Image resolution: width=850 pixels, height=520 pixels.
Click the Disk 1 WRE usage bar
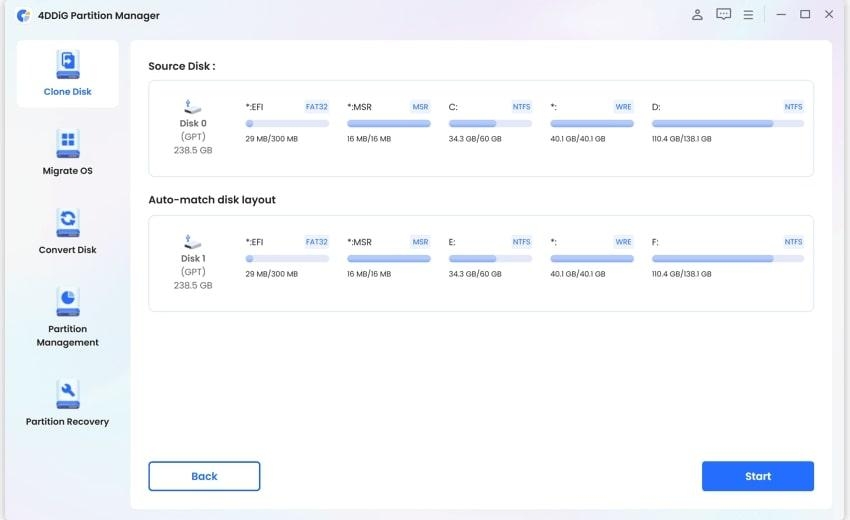[x=592, y=259]
